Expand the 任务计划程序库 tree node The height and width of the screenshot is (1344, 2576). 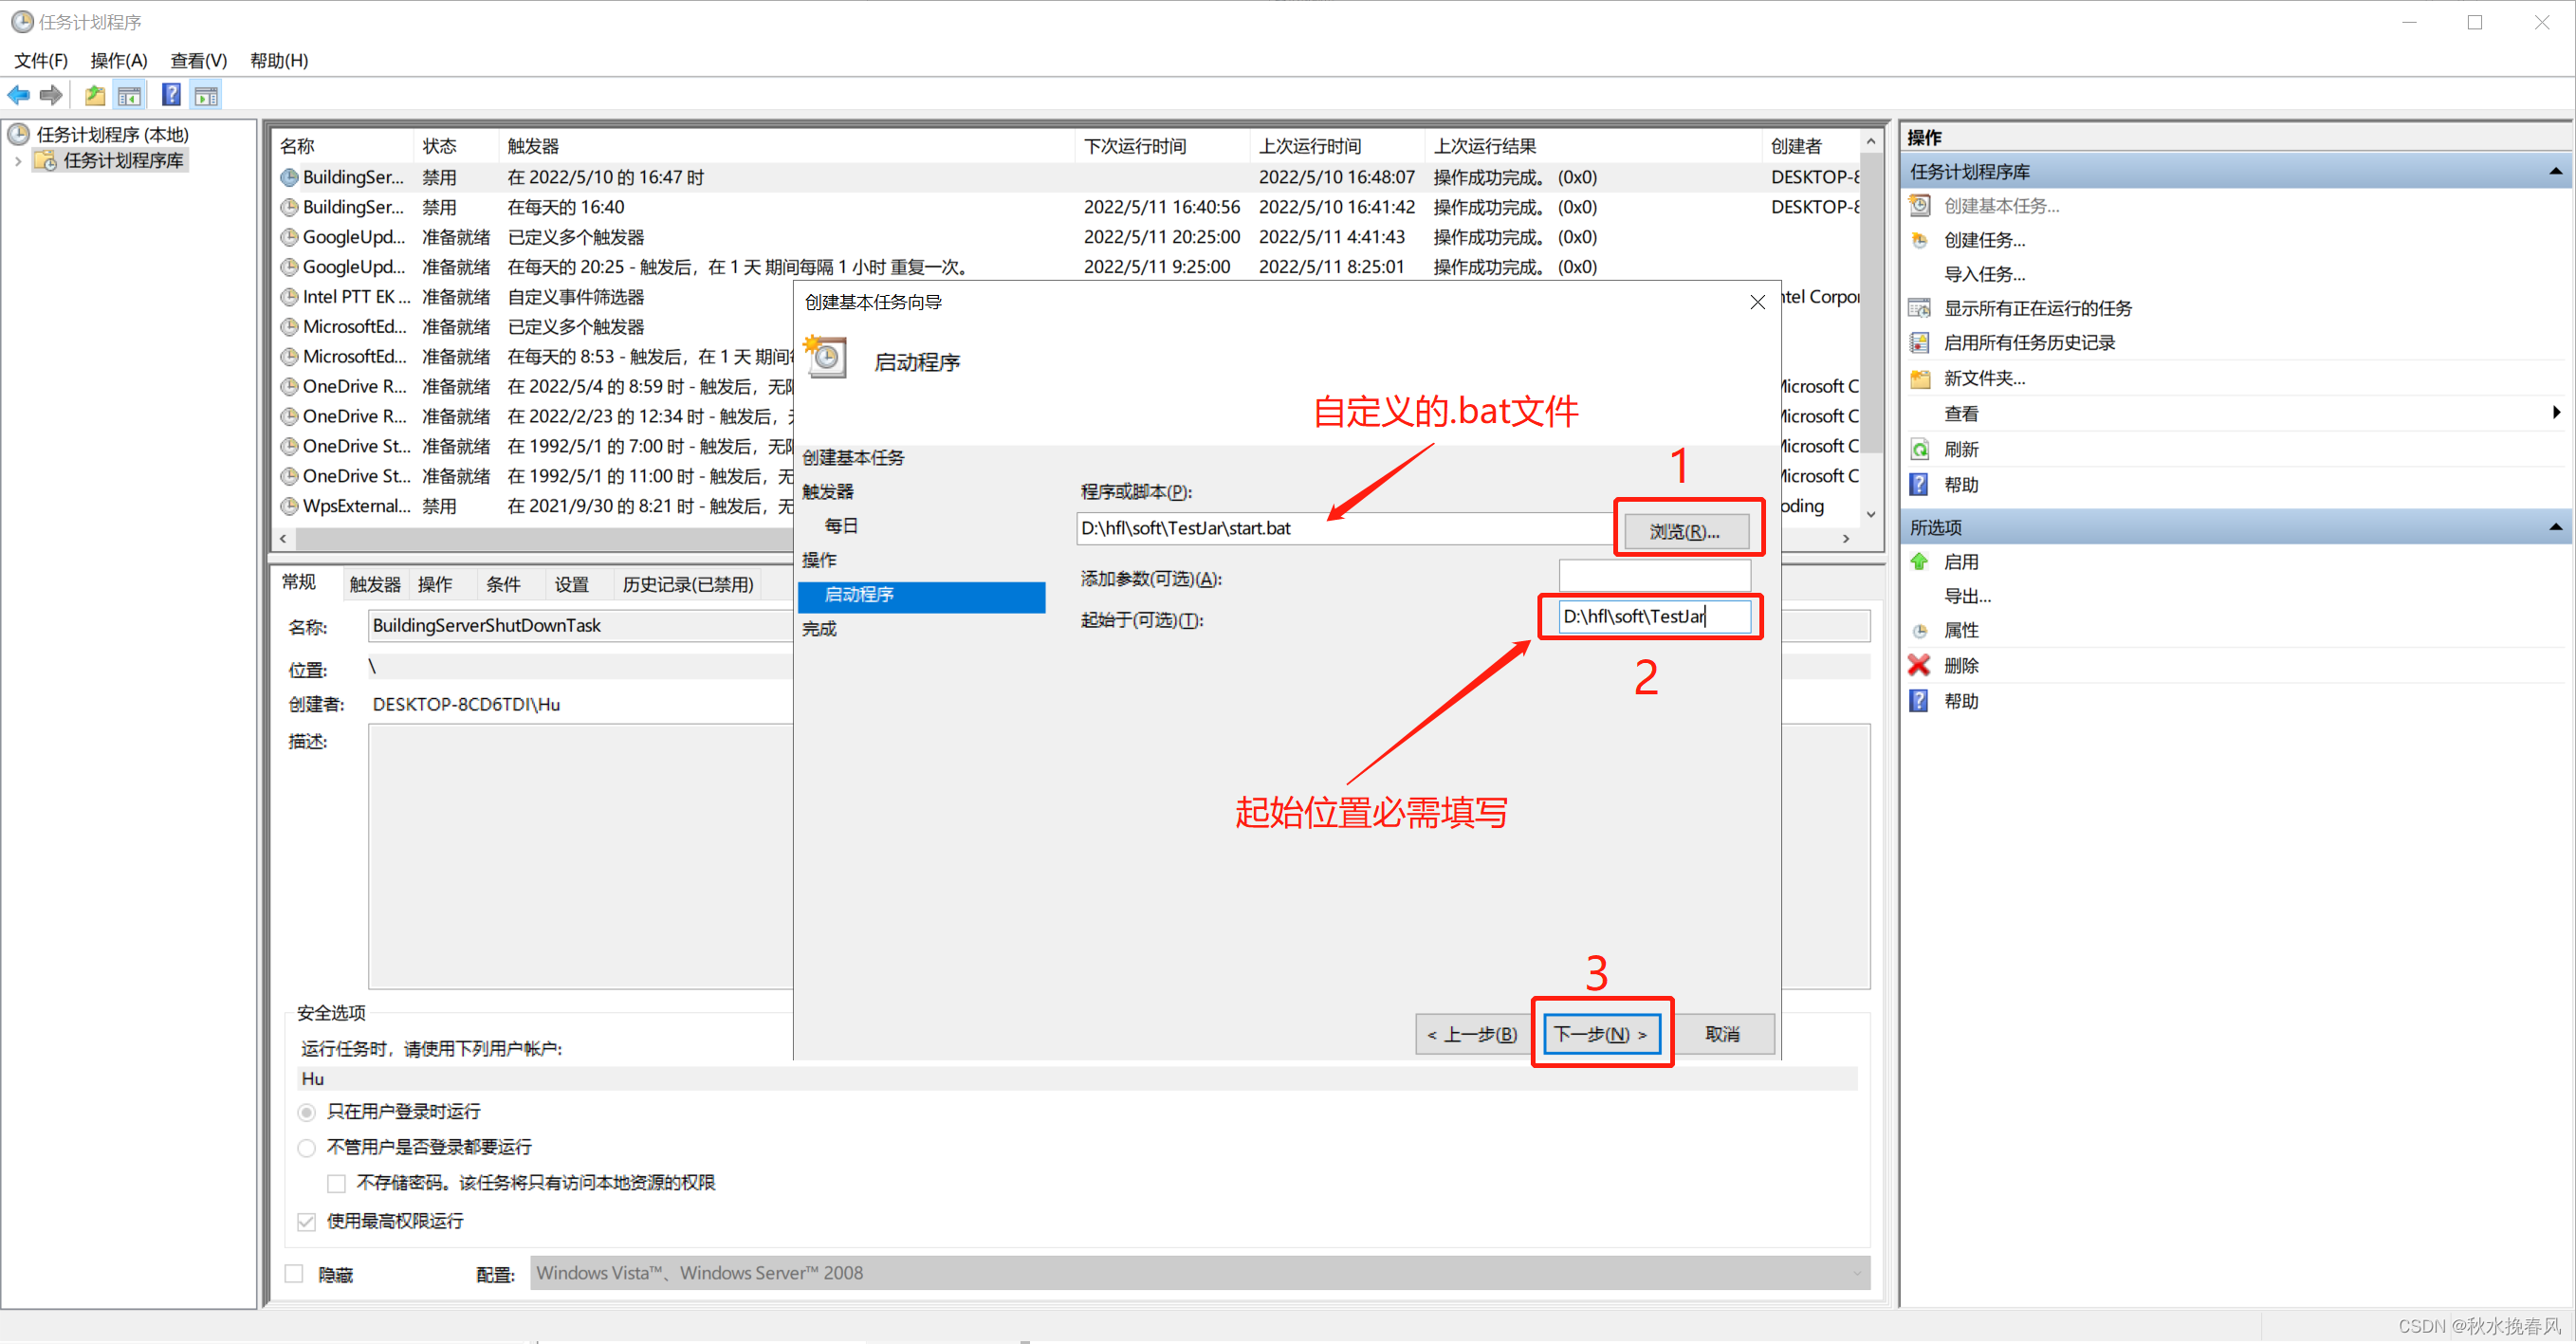pos(18,160)
